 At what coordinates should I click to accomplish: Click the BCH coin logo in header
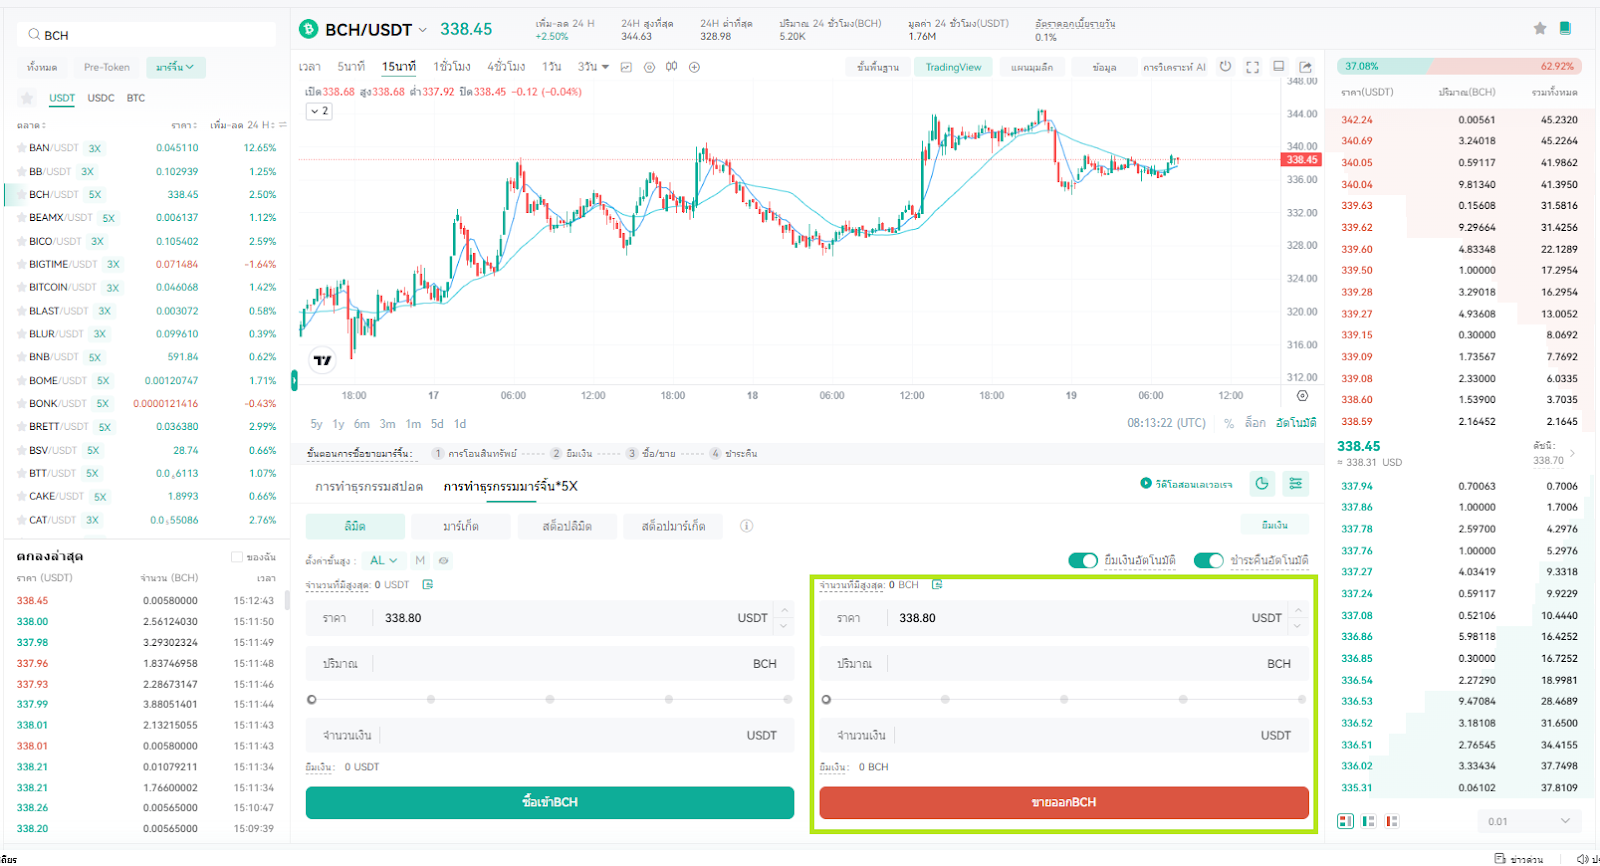click(308, 29)
